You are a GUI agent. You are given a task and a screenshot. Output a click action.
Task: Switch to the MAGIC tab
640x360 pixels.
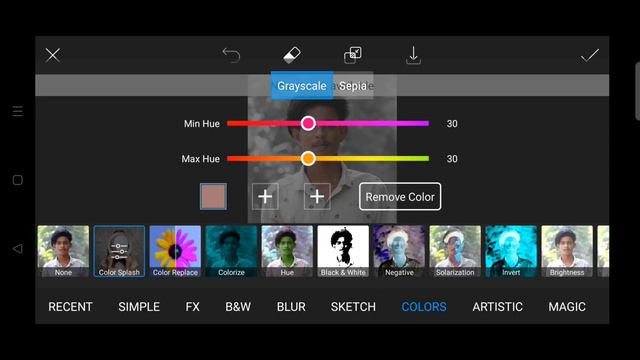567,307
